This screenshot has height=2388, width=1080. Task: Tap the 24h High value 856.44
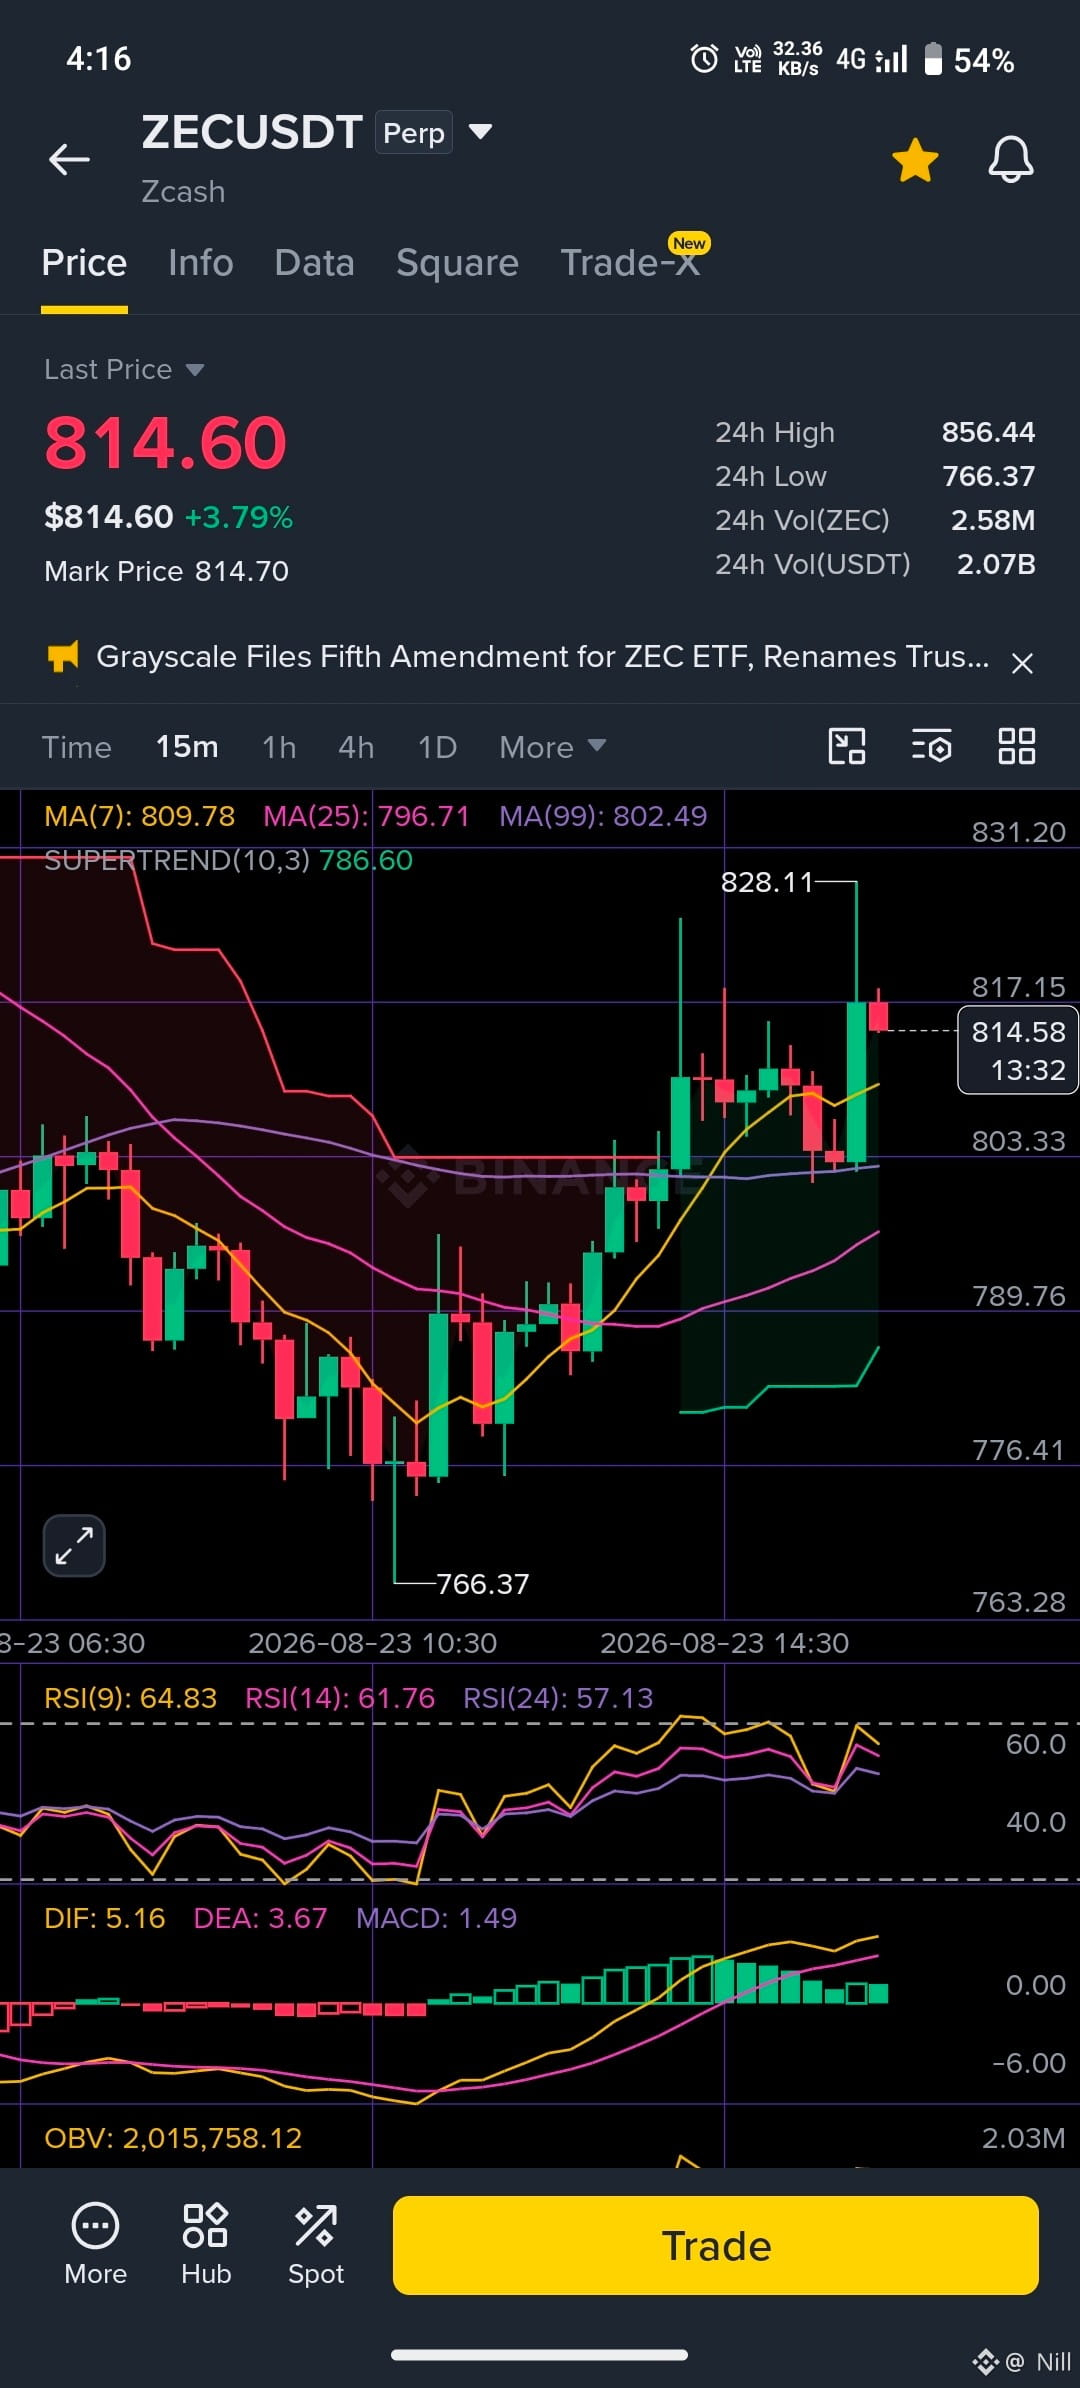pos(988,432)
